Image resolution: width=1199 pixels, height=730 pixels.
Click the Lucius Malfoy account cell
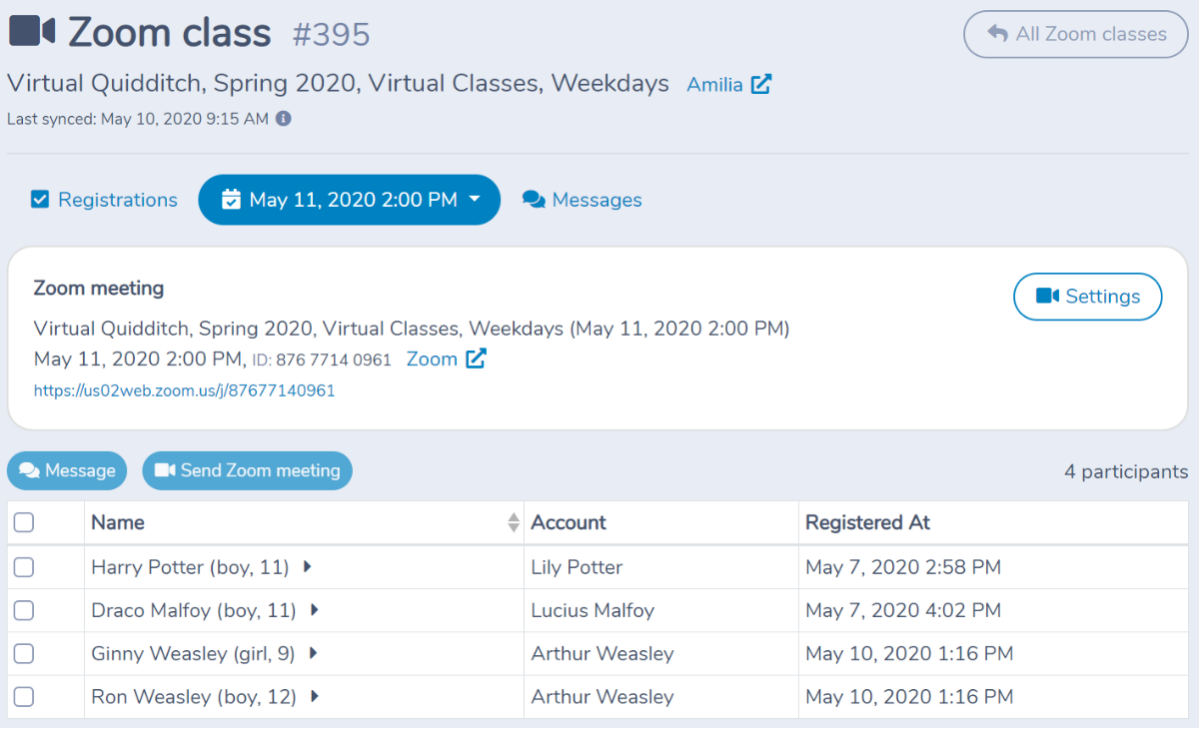[x=661, y=610]
